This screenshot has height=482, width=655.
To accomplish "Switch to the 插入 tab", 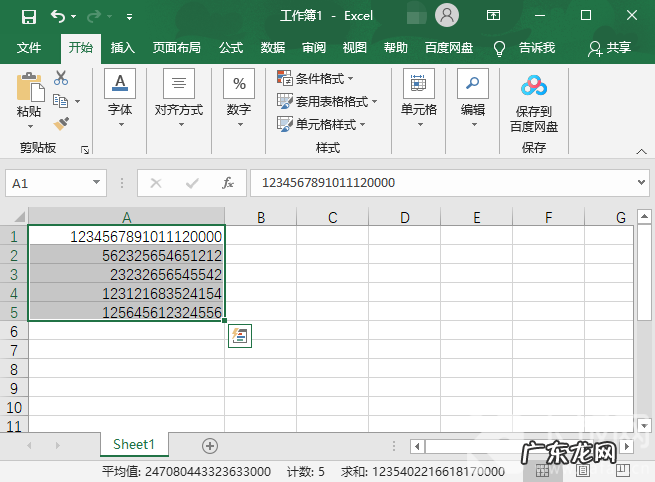I will tap(122, 48).
